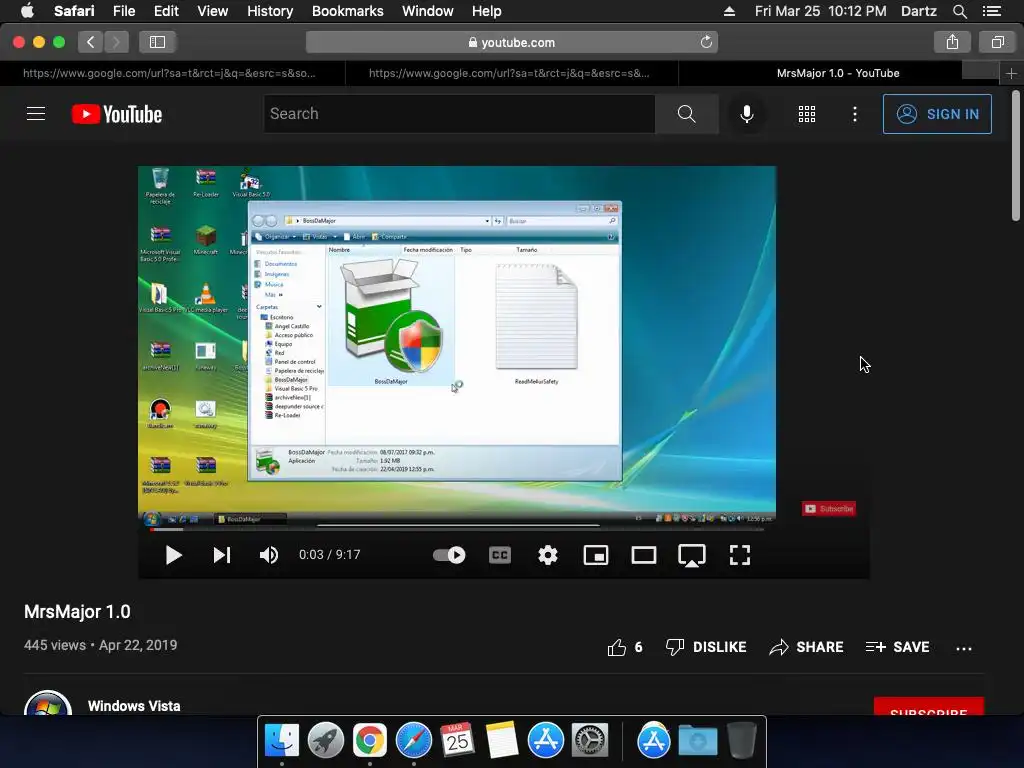This screenshot has width=1024, height=768.
Task: Click the video progress bar
Action: tap(457, 529)
